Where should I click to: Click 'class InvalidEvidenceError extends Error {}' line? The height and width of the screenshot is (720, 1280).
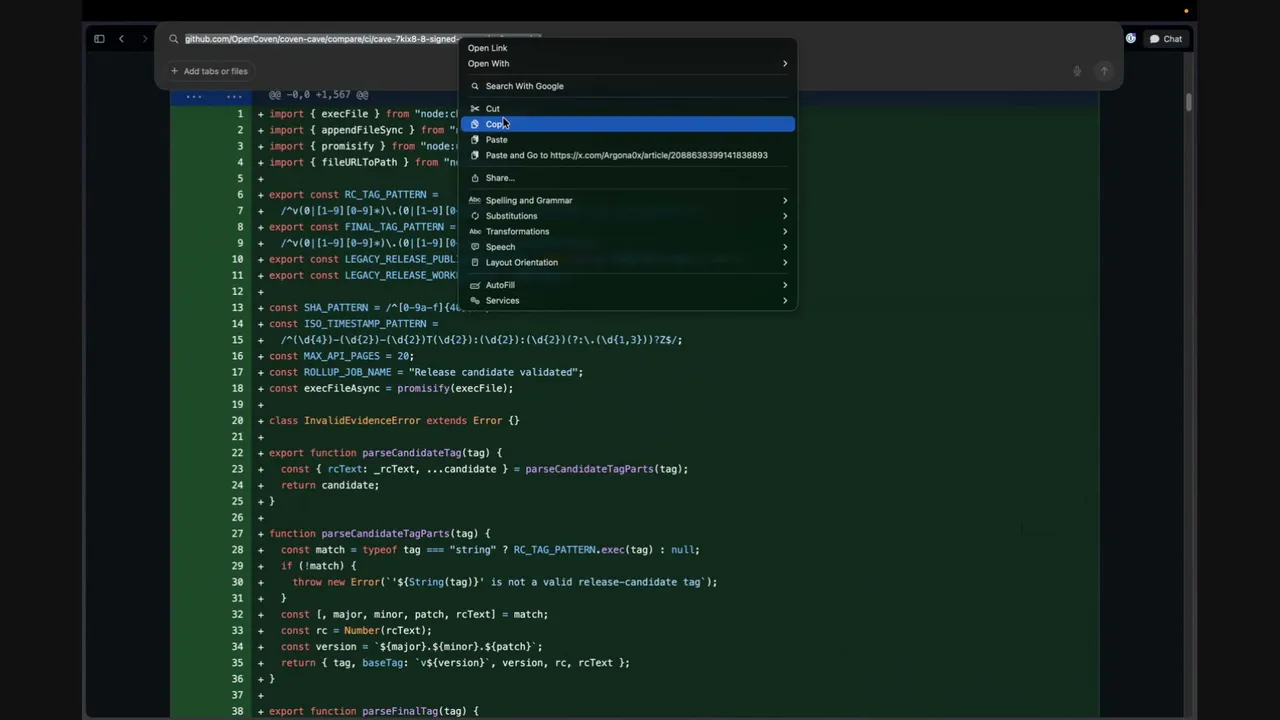394,420
